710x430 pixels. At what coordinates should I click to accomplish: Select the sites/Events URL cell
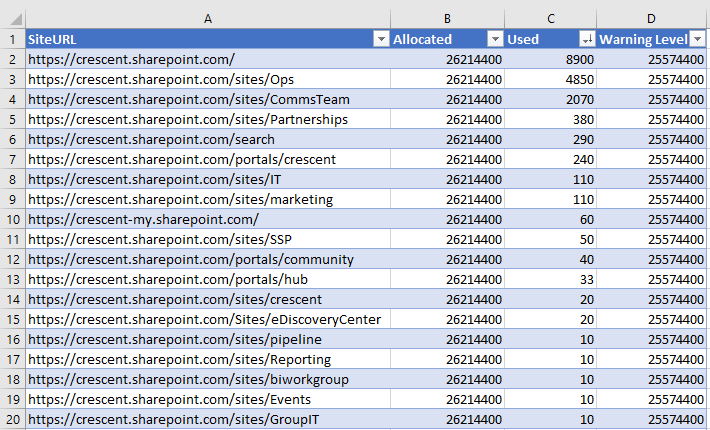pyautogui.click(x=208, y=399)
